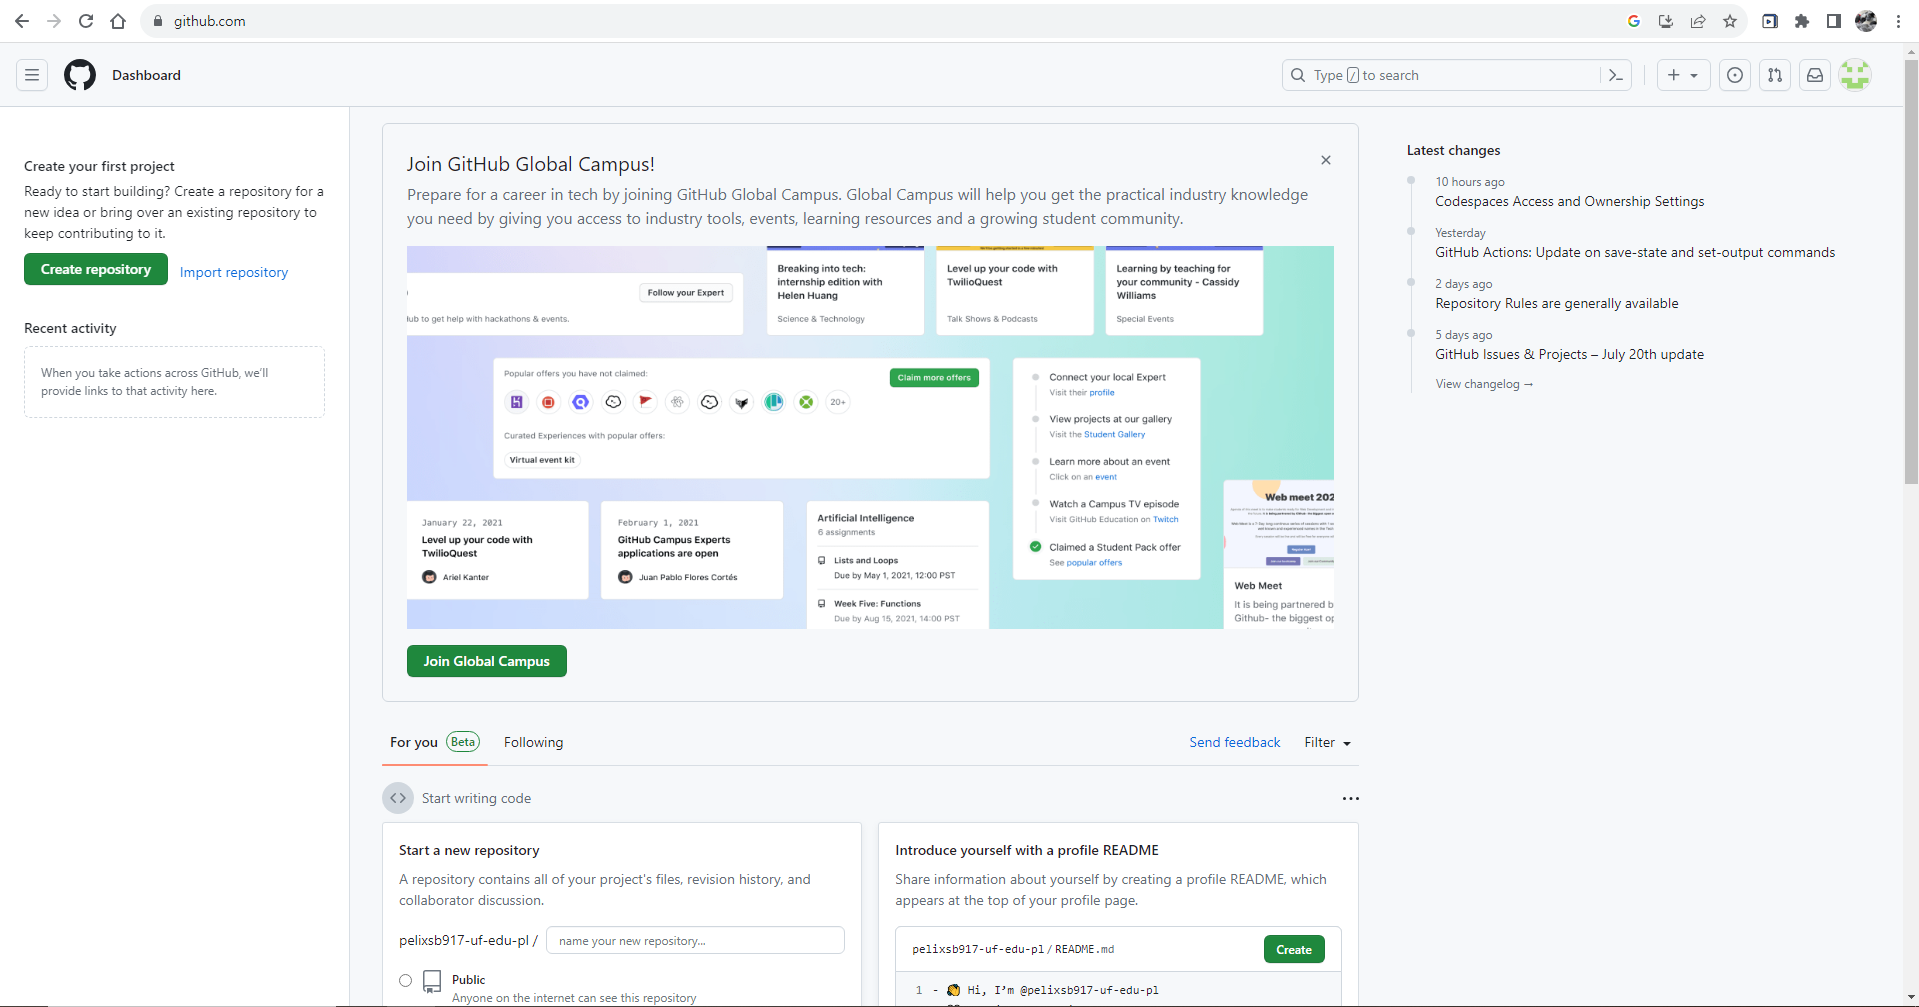1919x1007 pixels.
Task: Click the name your new repository field
Action: (695, 940)
